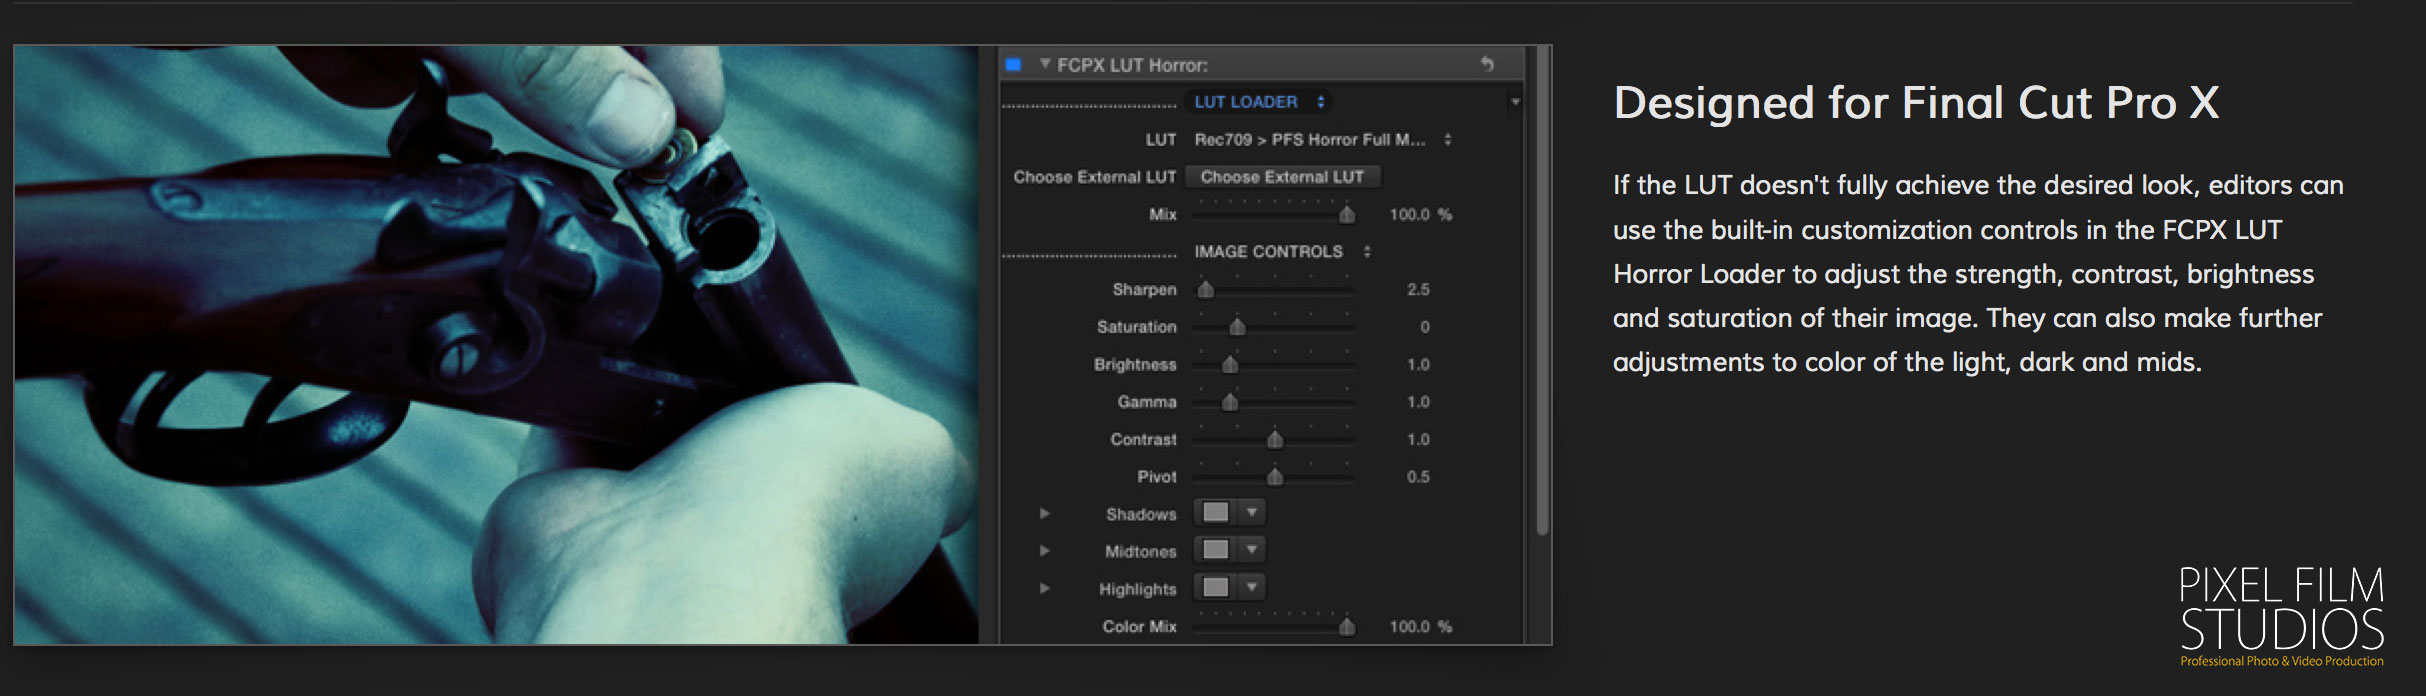Click the Gamma slider handle
The image size is (2426, 696).
pyautogui.click(x=1230, y=402)
